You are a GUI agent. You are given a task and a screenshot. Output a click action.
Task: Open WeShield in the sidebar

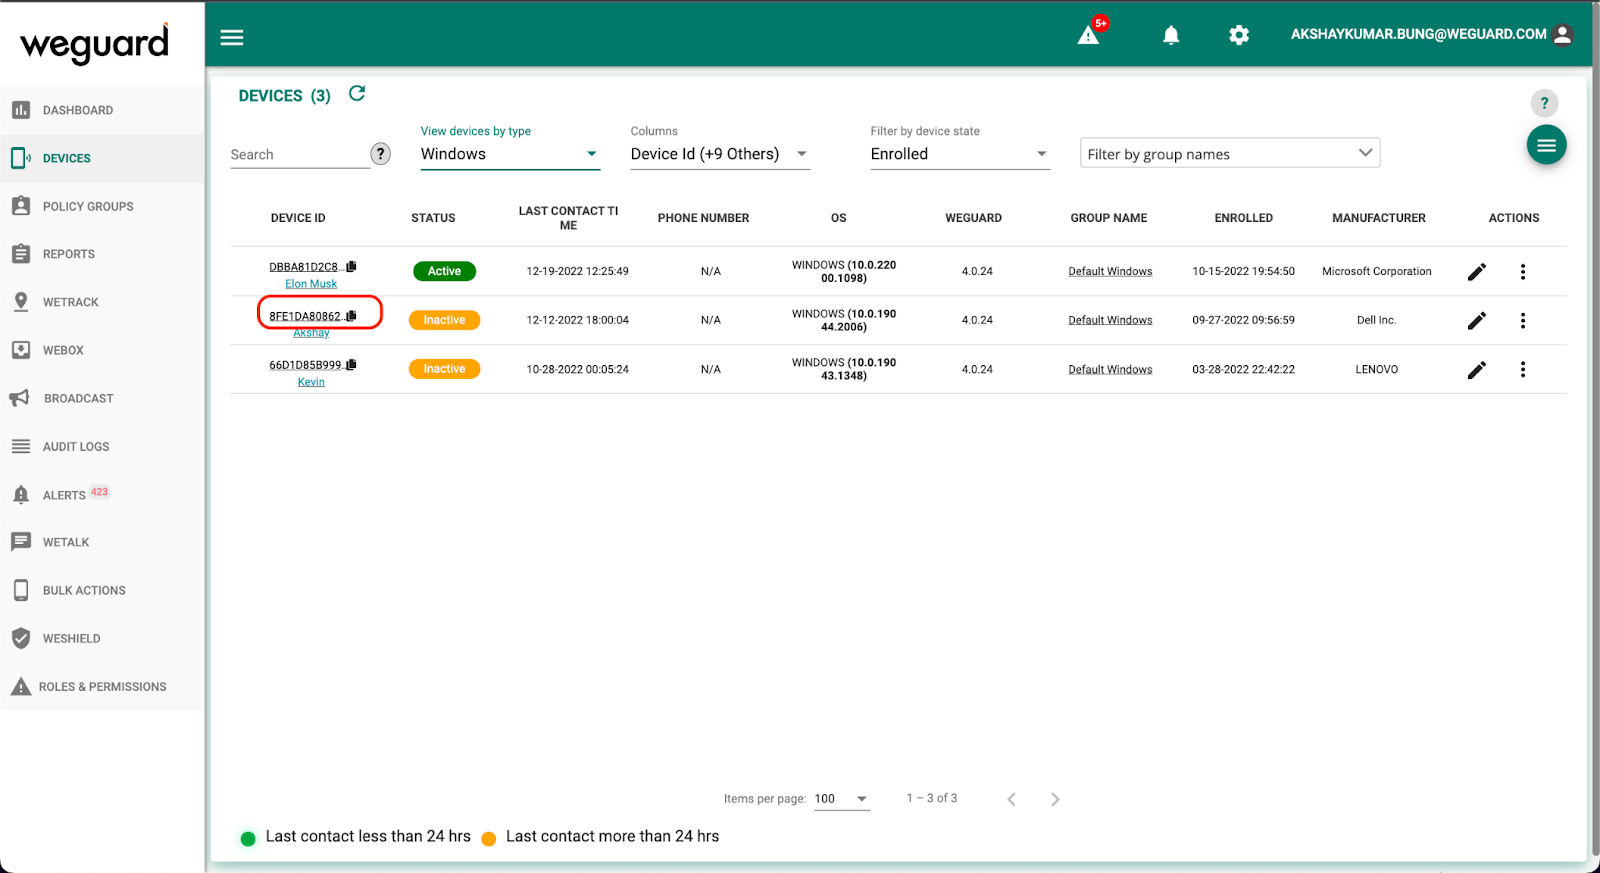102,638
